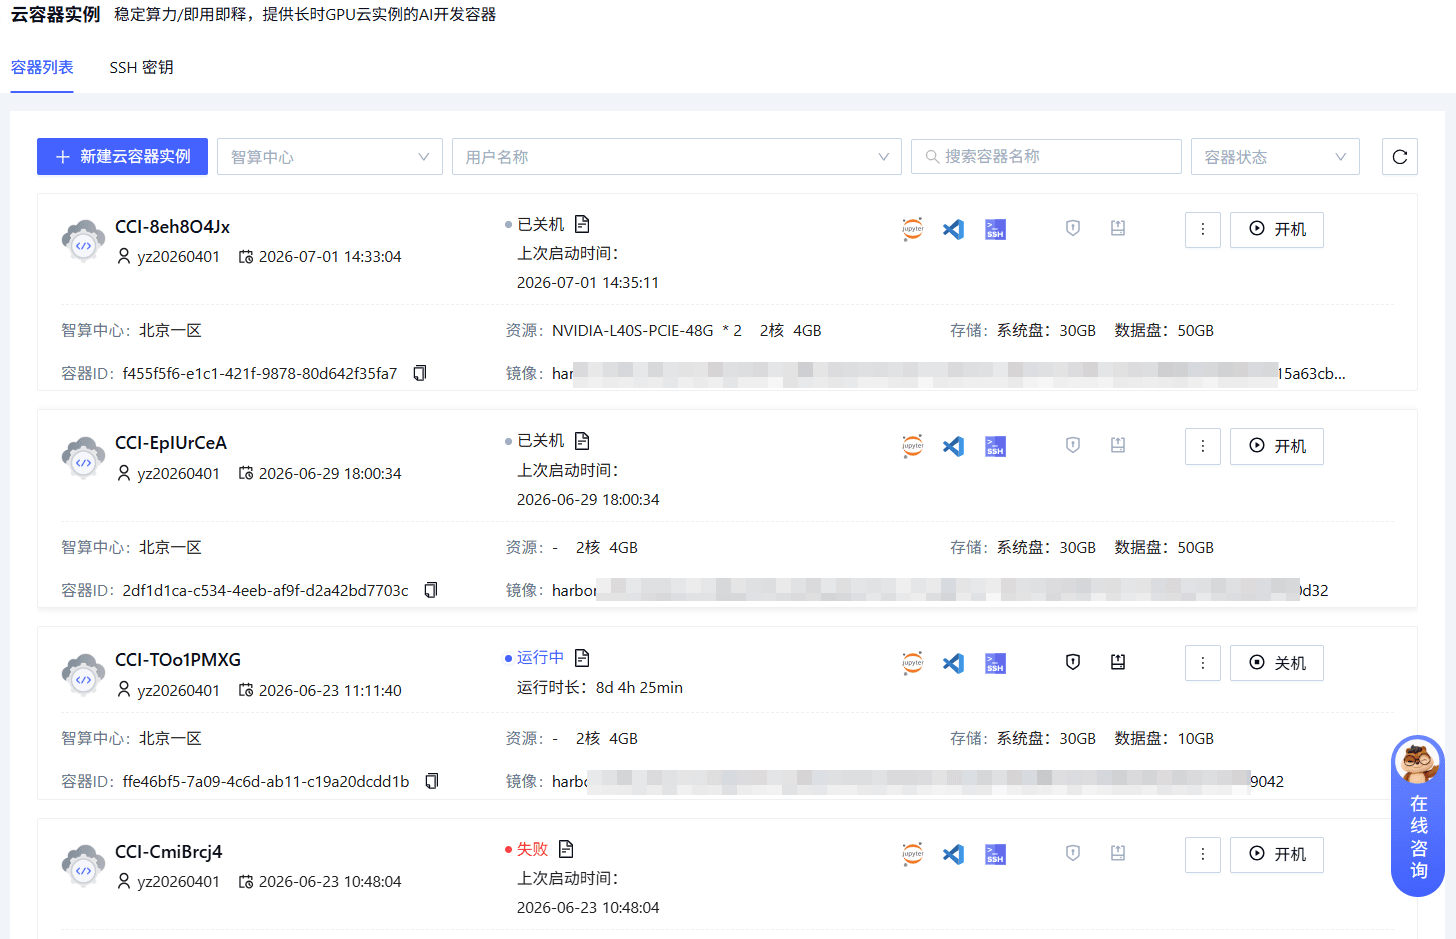
Task: Open 容器状态 filter dropdown
Action: 1275,157
